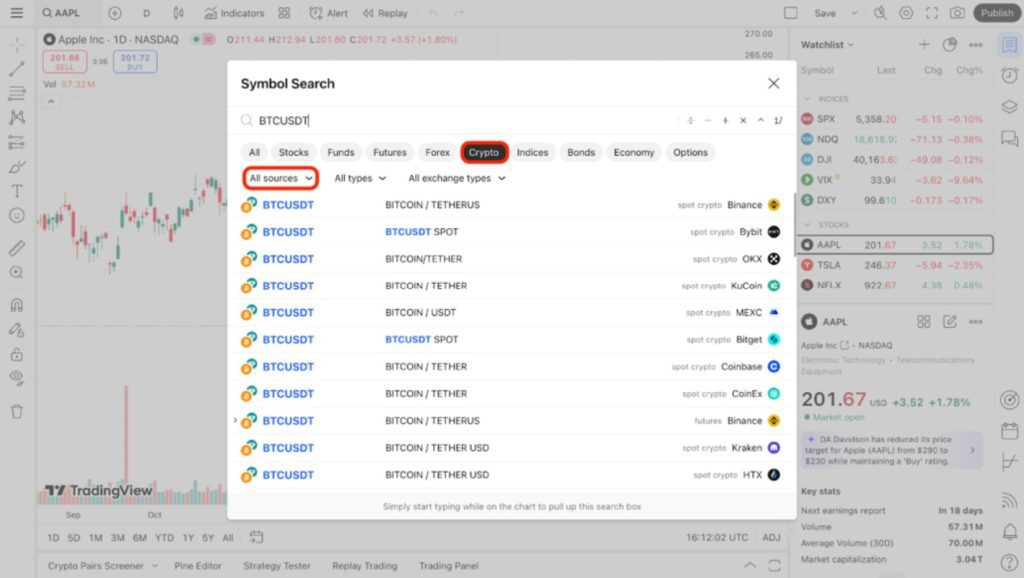Add symbol to watchlist plus icon
1024x578 pixels.
pos(924,44)
